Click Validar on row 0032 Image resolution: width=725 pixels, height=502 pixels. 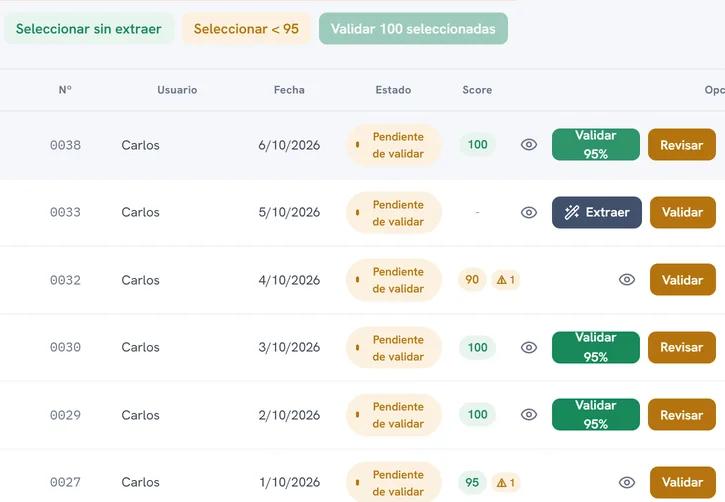[x=682, y=280]
